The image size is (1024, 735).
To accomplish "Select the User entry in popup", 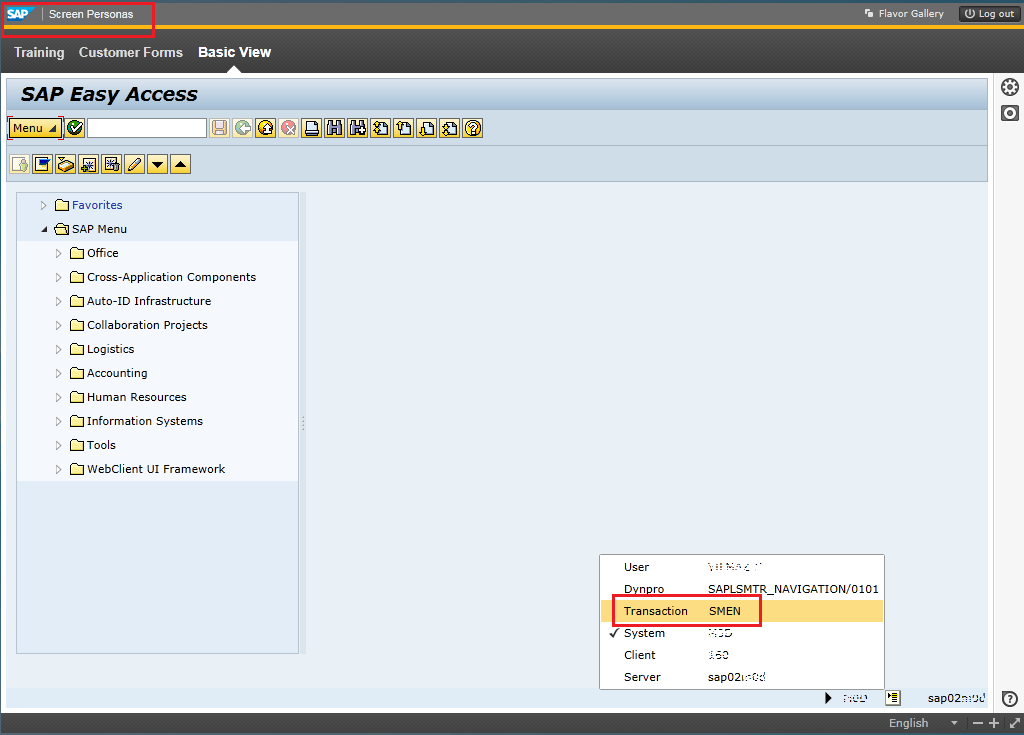I will coord(742,567).
